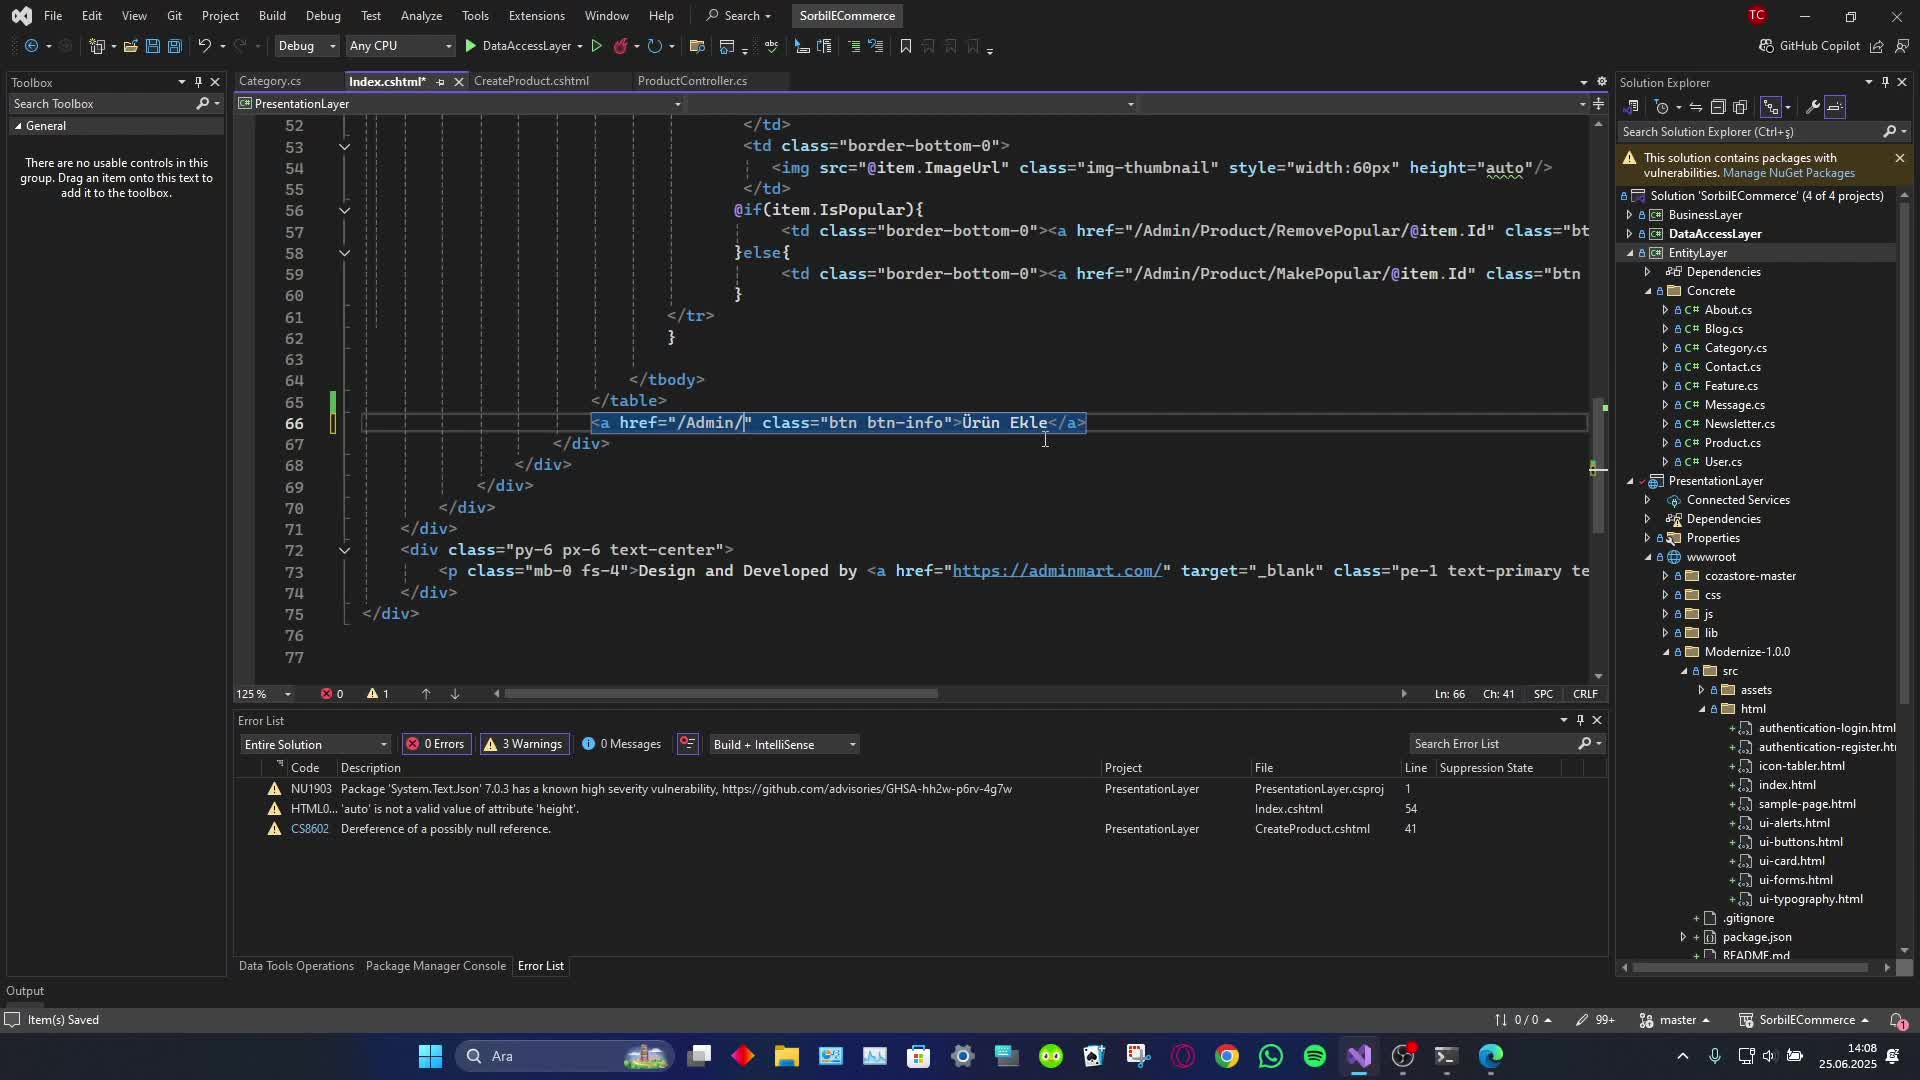Open the solution configuration Debug dropdown
Screen dimensions: 1920x1080
coord(306,46)
